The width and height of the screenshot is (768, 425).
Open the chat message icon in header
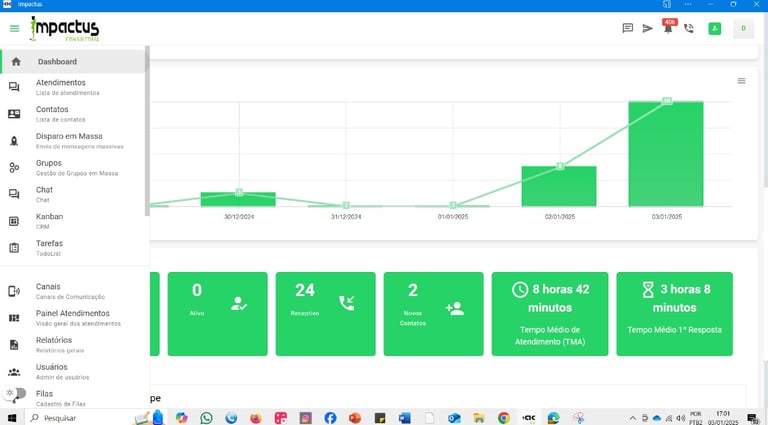click(x=627, y=28)
